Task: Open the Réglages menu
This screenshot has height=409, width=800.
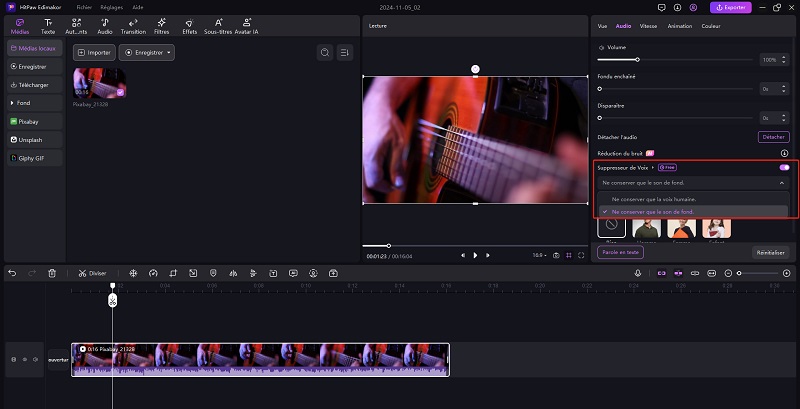Action: point(111,7)
